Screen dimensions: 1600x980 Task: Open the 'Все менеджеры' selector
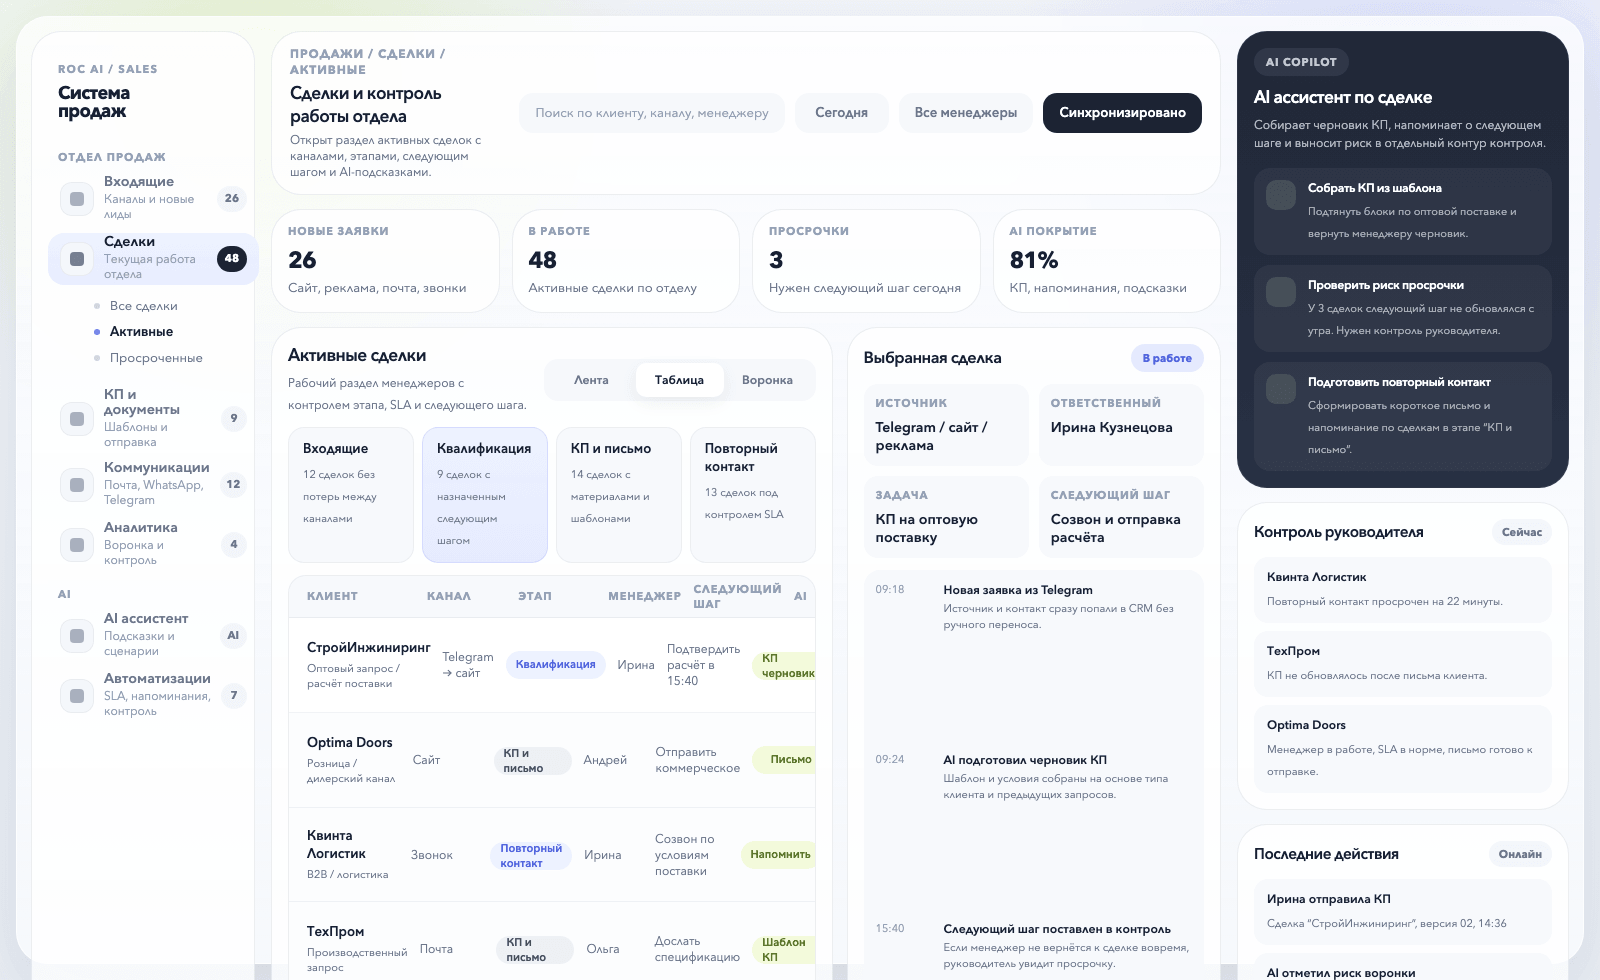pyautogui.click(x=966, y=113)
